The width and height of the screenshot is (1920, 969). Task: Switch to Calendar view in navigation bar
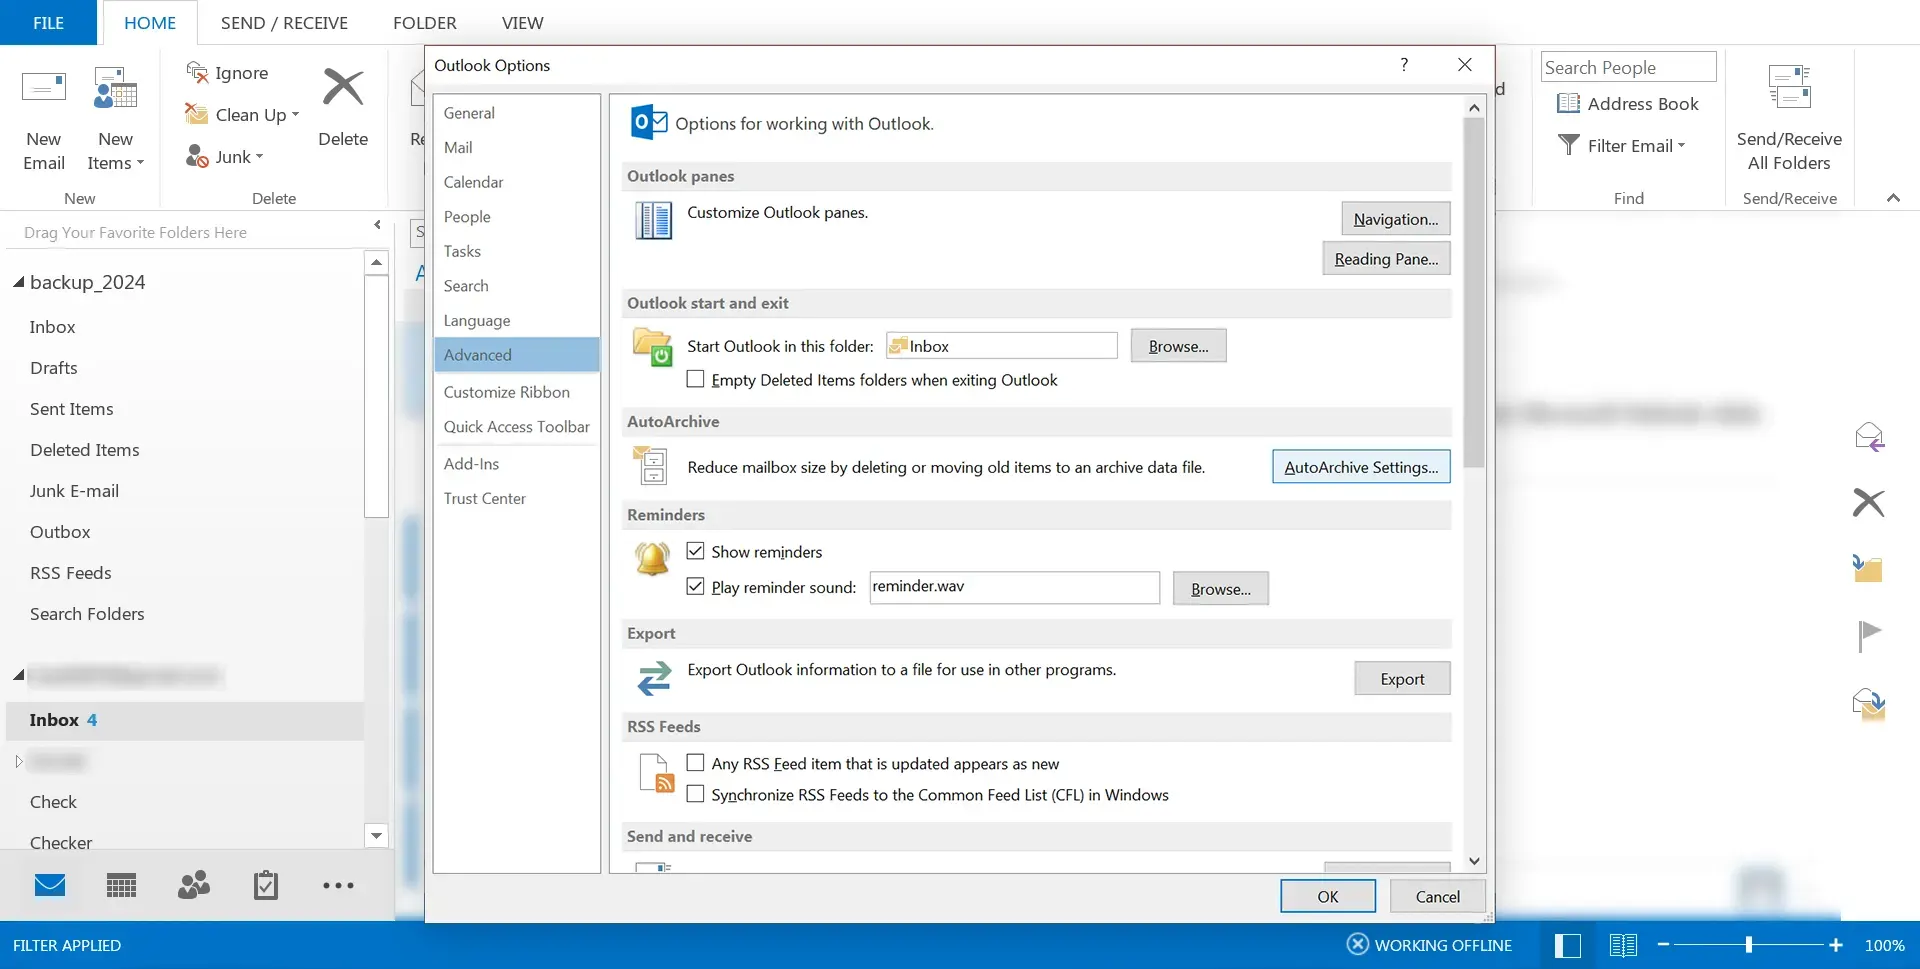122,885
